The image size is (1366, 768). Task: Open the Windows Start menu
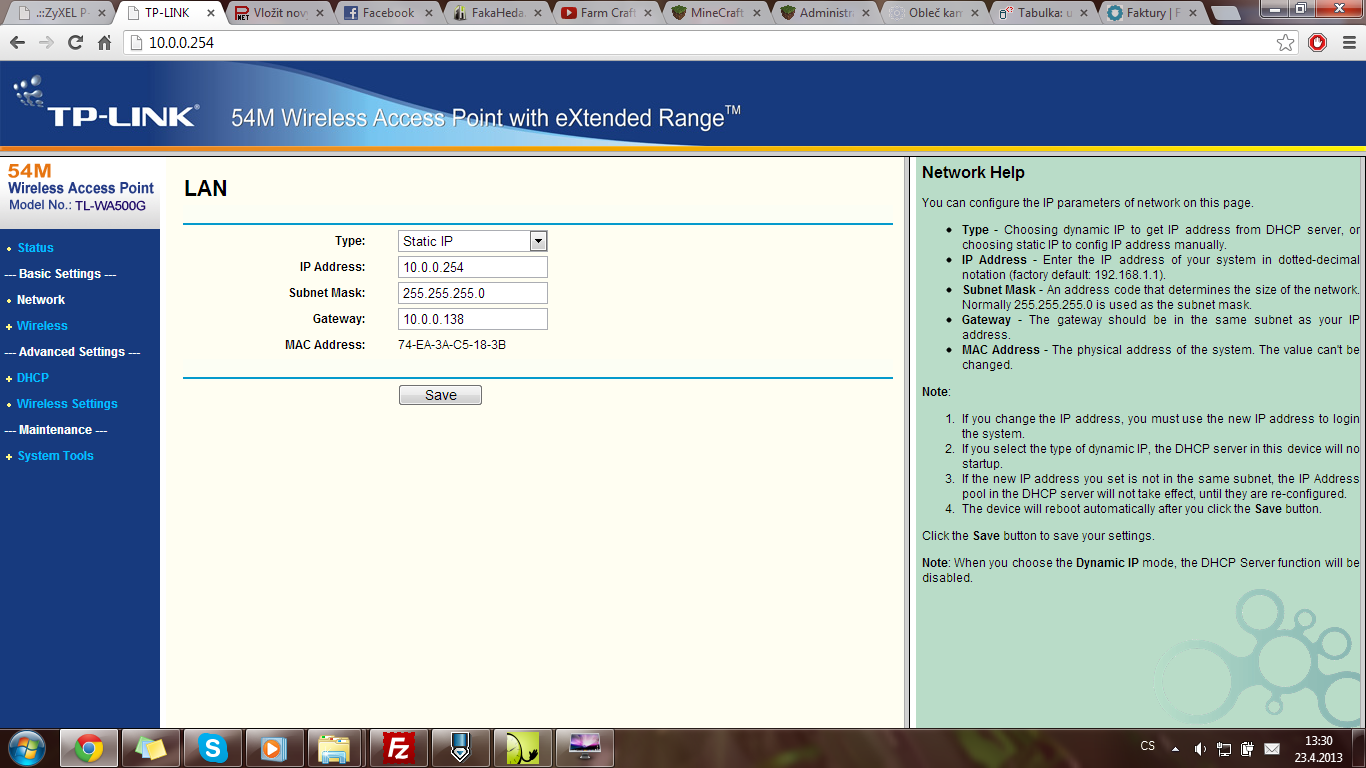(26, 748)
